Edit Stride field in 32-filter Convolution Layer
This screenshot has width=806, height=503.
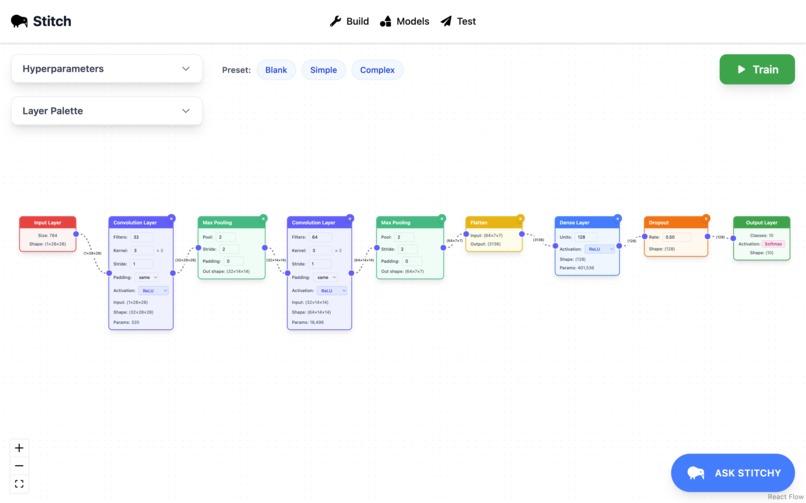[x=142, y=264]
